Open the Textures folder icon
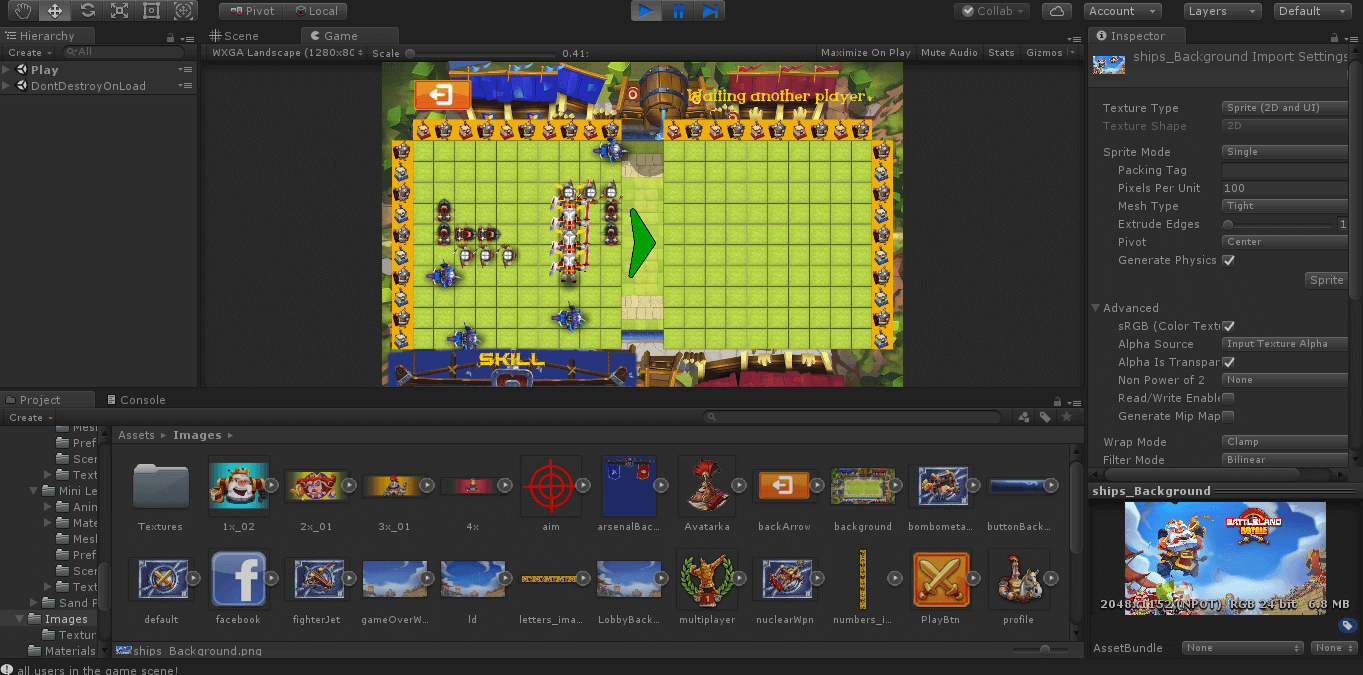The width and height of the screenshot is (1363, 675). coord(160,486)
